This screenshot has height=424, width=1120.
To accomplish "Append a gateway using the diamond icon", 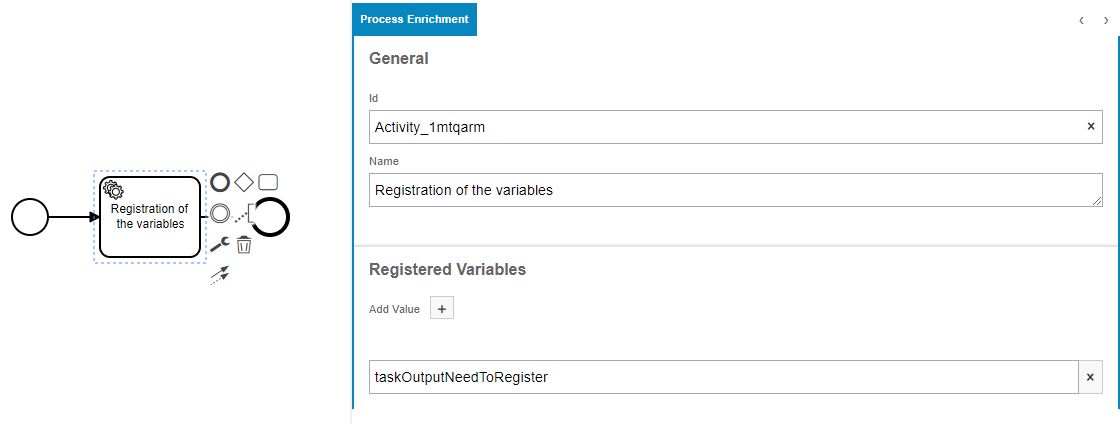I will click(x=244, y=183).
